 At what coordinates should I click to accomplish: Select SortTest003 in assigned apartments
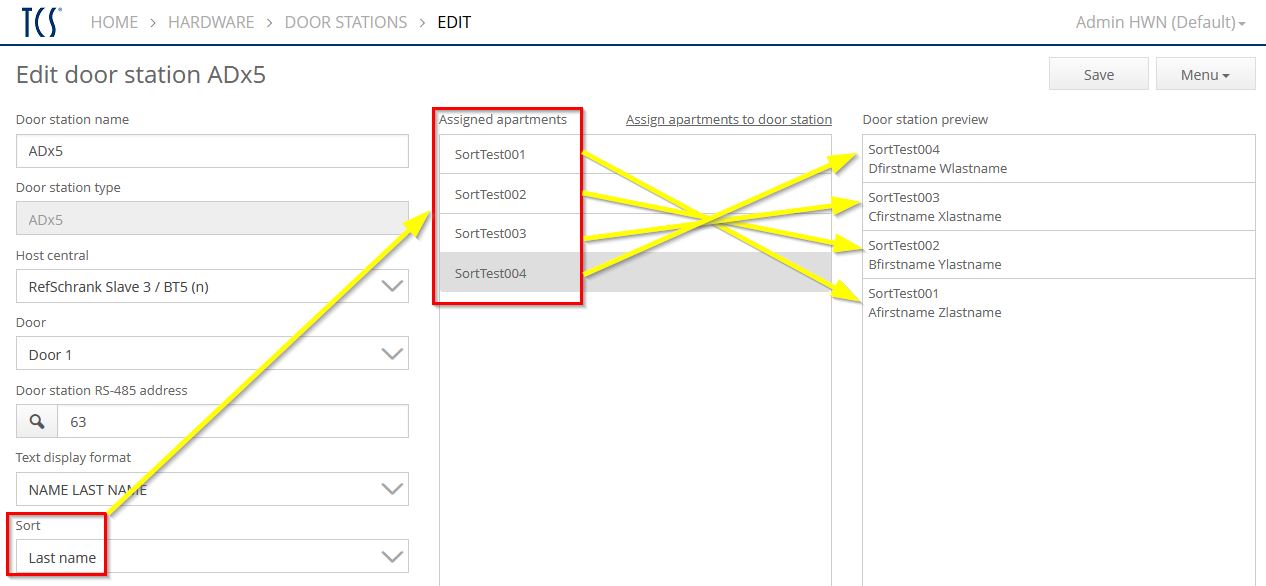pos(490,233)
